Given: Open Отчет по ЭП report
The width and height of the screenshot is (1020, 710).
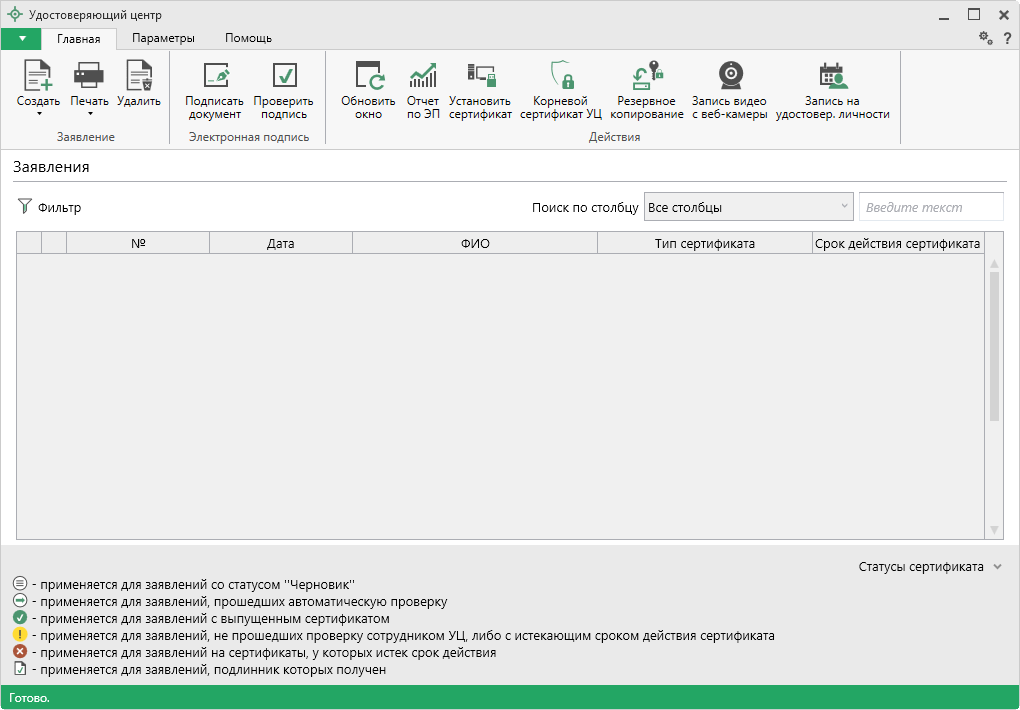Looking at the screenshot, I should 423,77.
